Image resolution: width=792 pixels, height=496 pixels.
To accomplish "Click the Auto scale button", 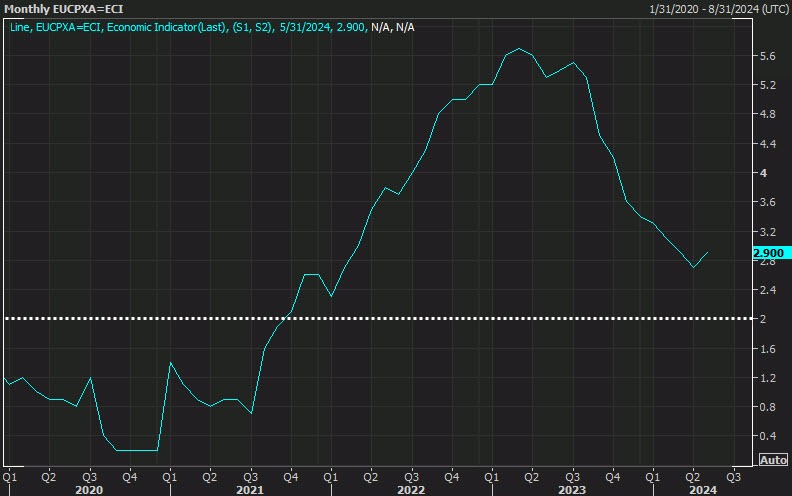I will click(x=773, y=459).
